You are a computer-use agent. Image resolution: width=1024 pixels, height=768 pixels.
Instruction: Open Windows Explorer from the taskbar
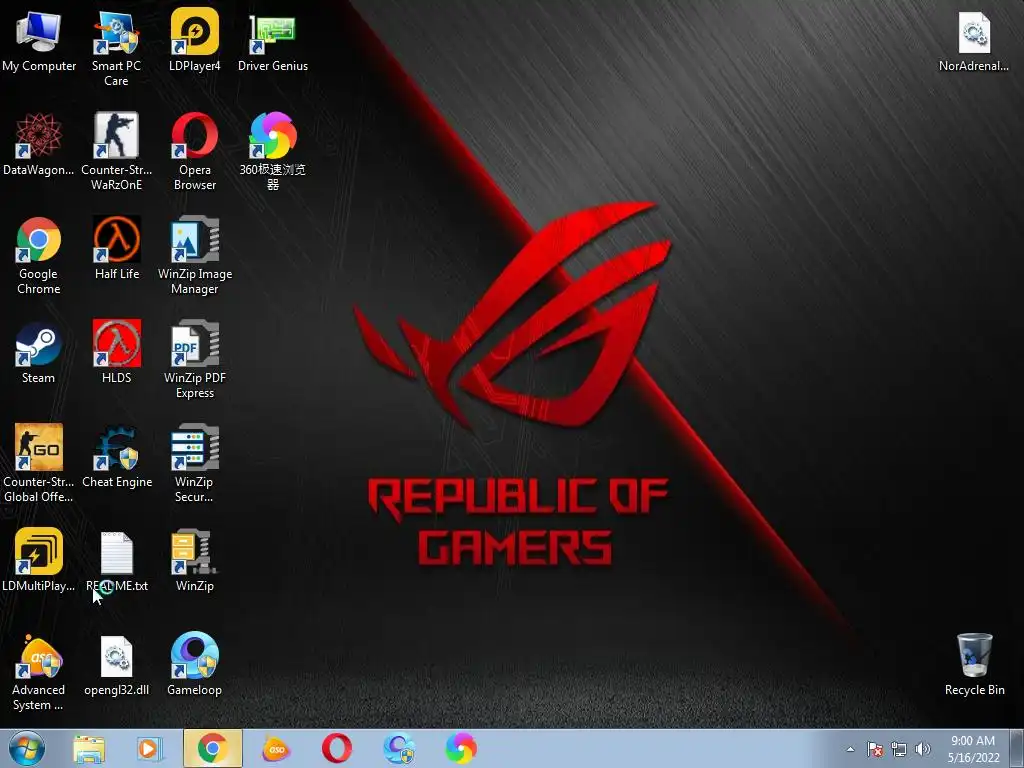click(x=89, y=748)
